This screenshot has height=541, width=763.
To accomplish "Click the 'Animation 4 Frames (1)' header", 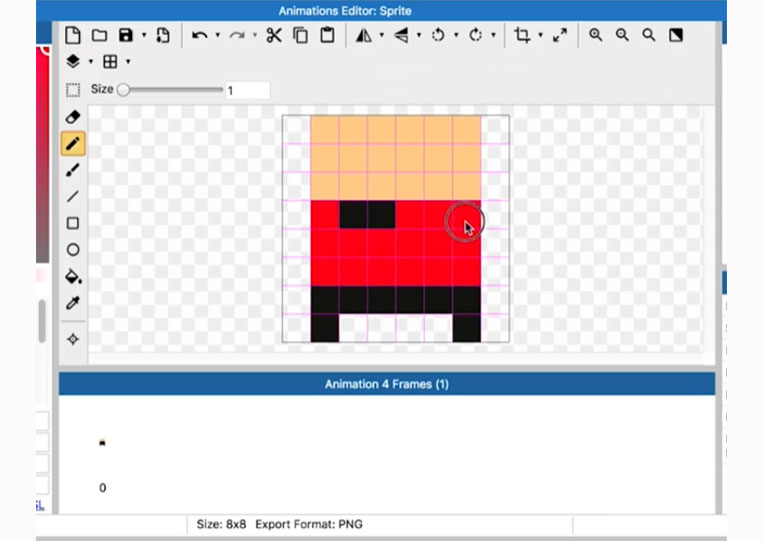I will point(387,384).
